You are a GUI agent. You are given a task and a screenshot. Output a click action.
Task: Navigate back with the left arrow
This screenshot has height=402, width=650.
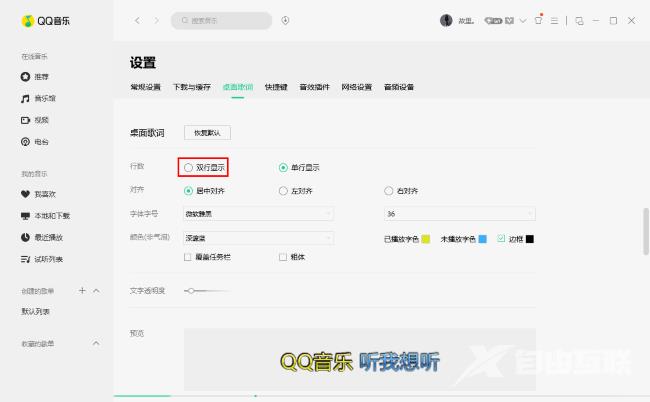[137, 20]
